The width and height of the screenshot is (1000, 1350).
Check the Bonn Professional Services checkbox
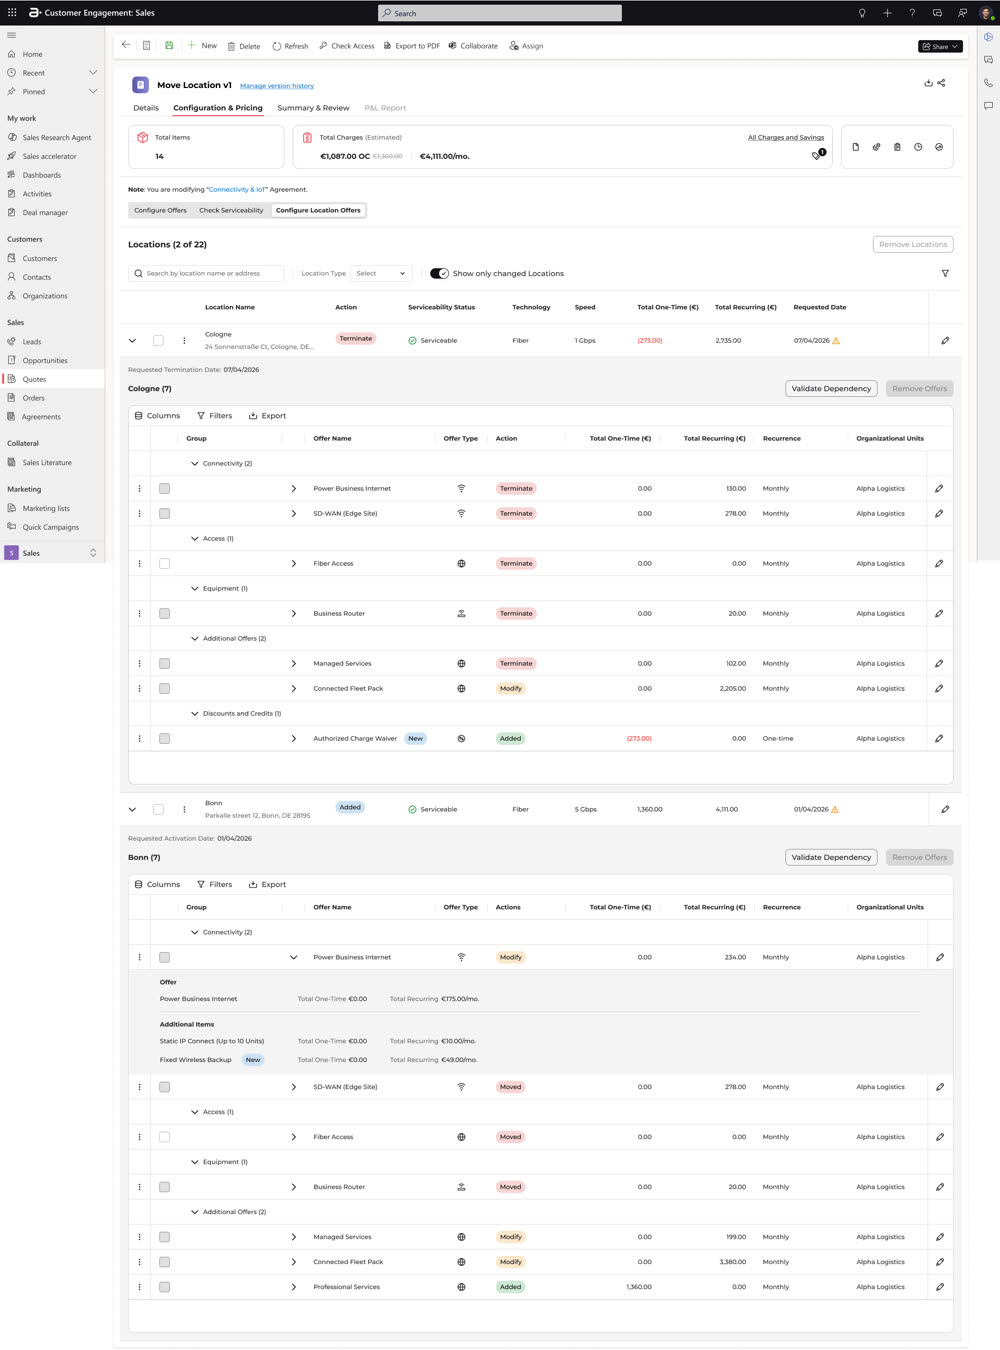click(164, 1287)
